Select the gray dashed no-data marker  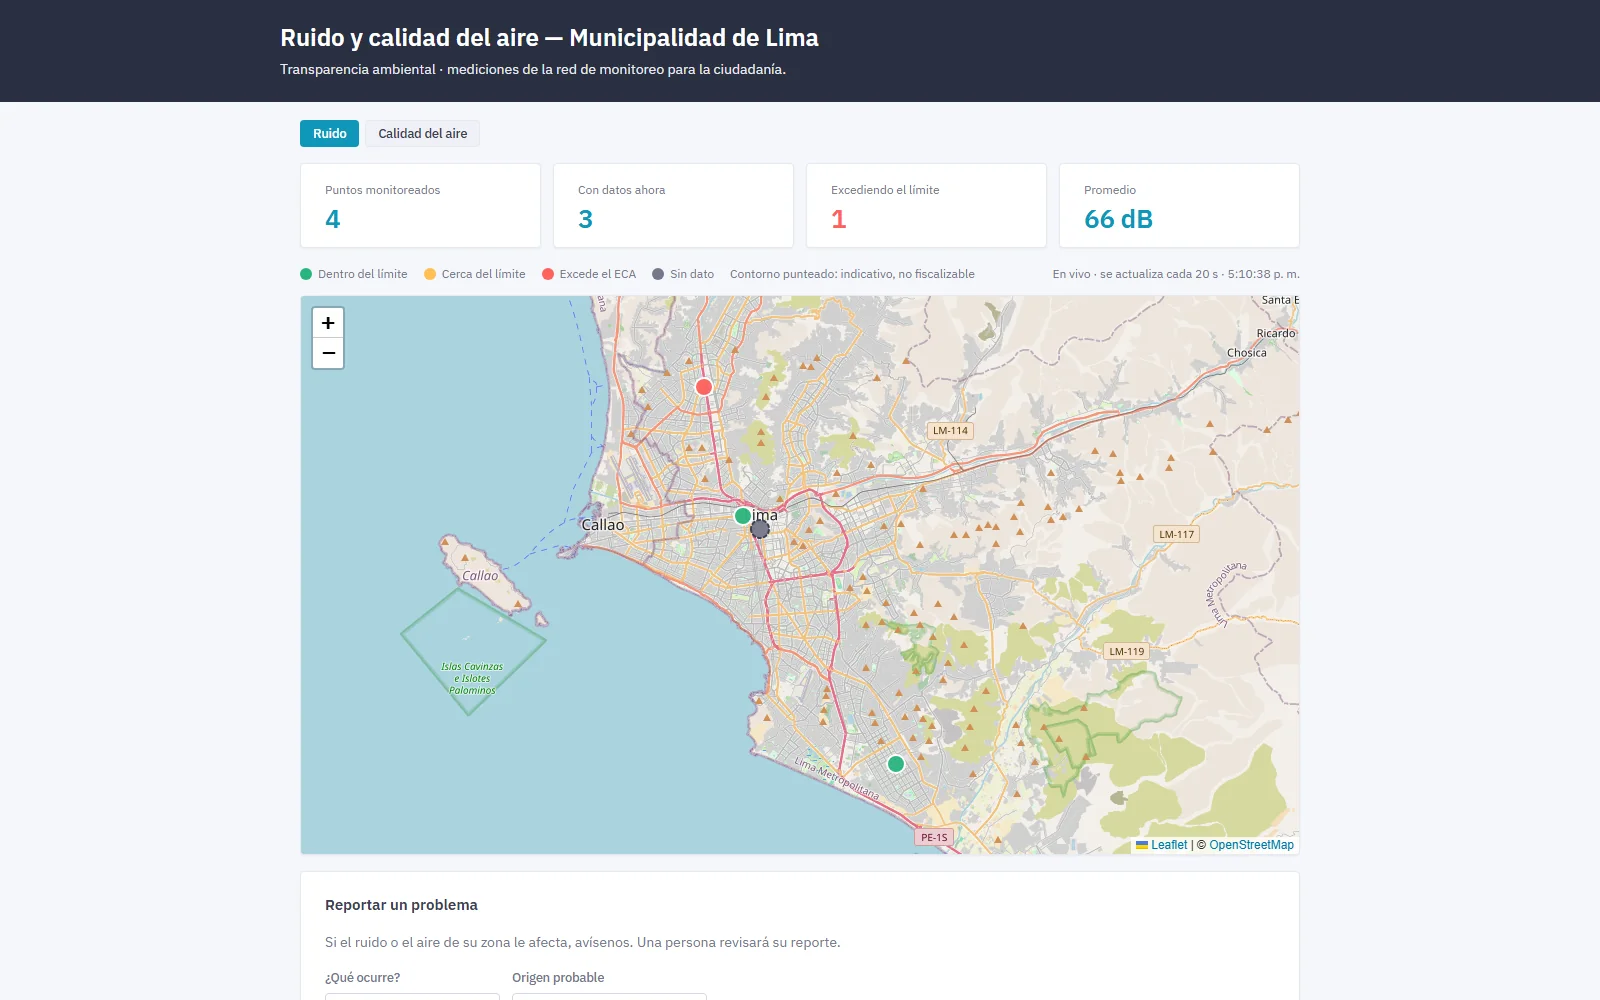(760, 529)
